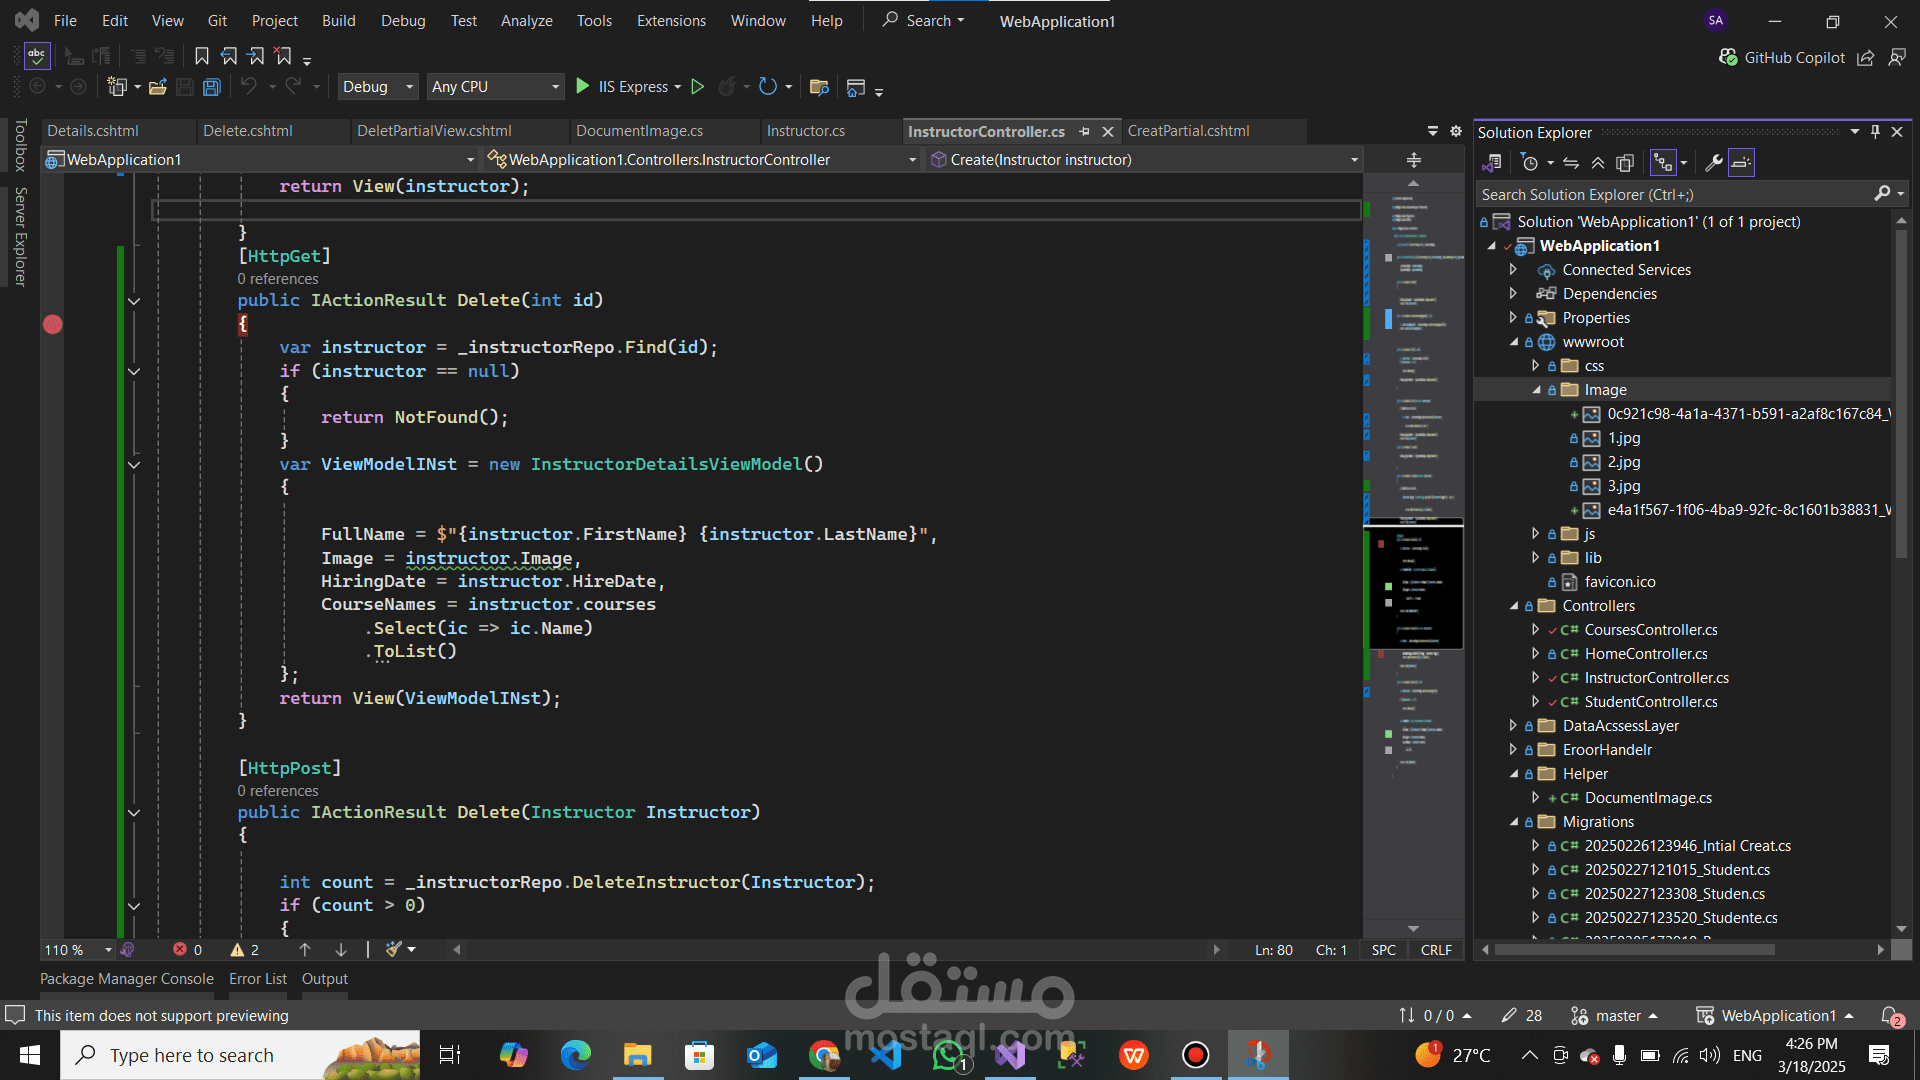The height and width of the screenshot is (1080, 1920).
Task: Collapse the HttpGet Delete(int id) method
Action: [134, 301]
